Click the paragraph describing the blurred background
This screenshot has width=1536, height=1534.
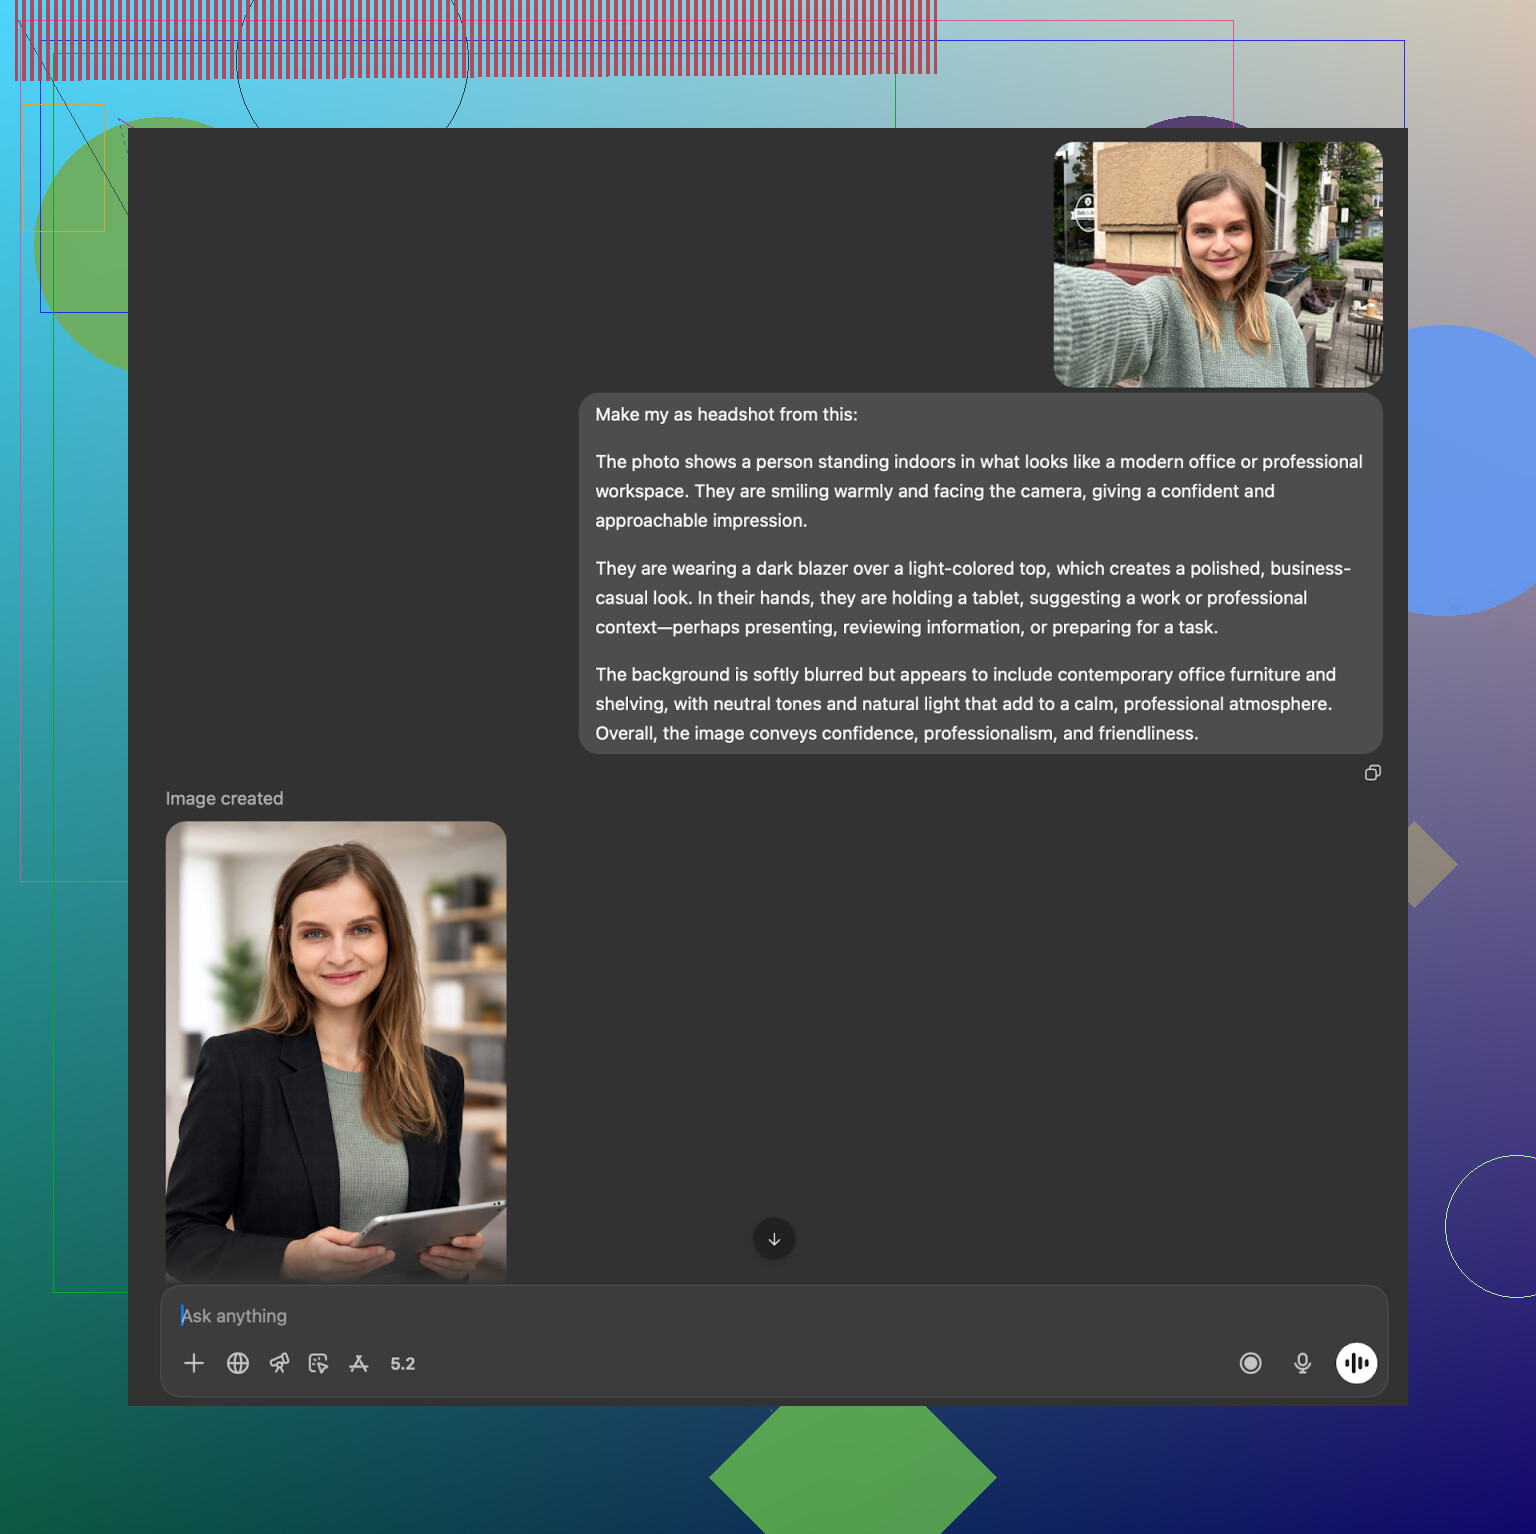tap(965, 703)
